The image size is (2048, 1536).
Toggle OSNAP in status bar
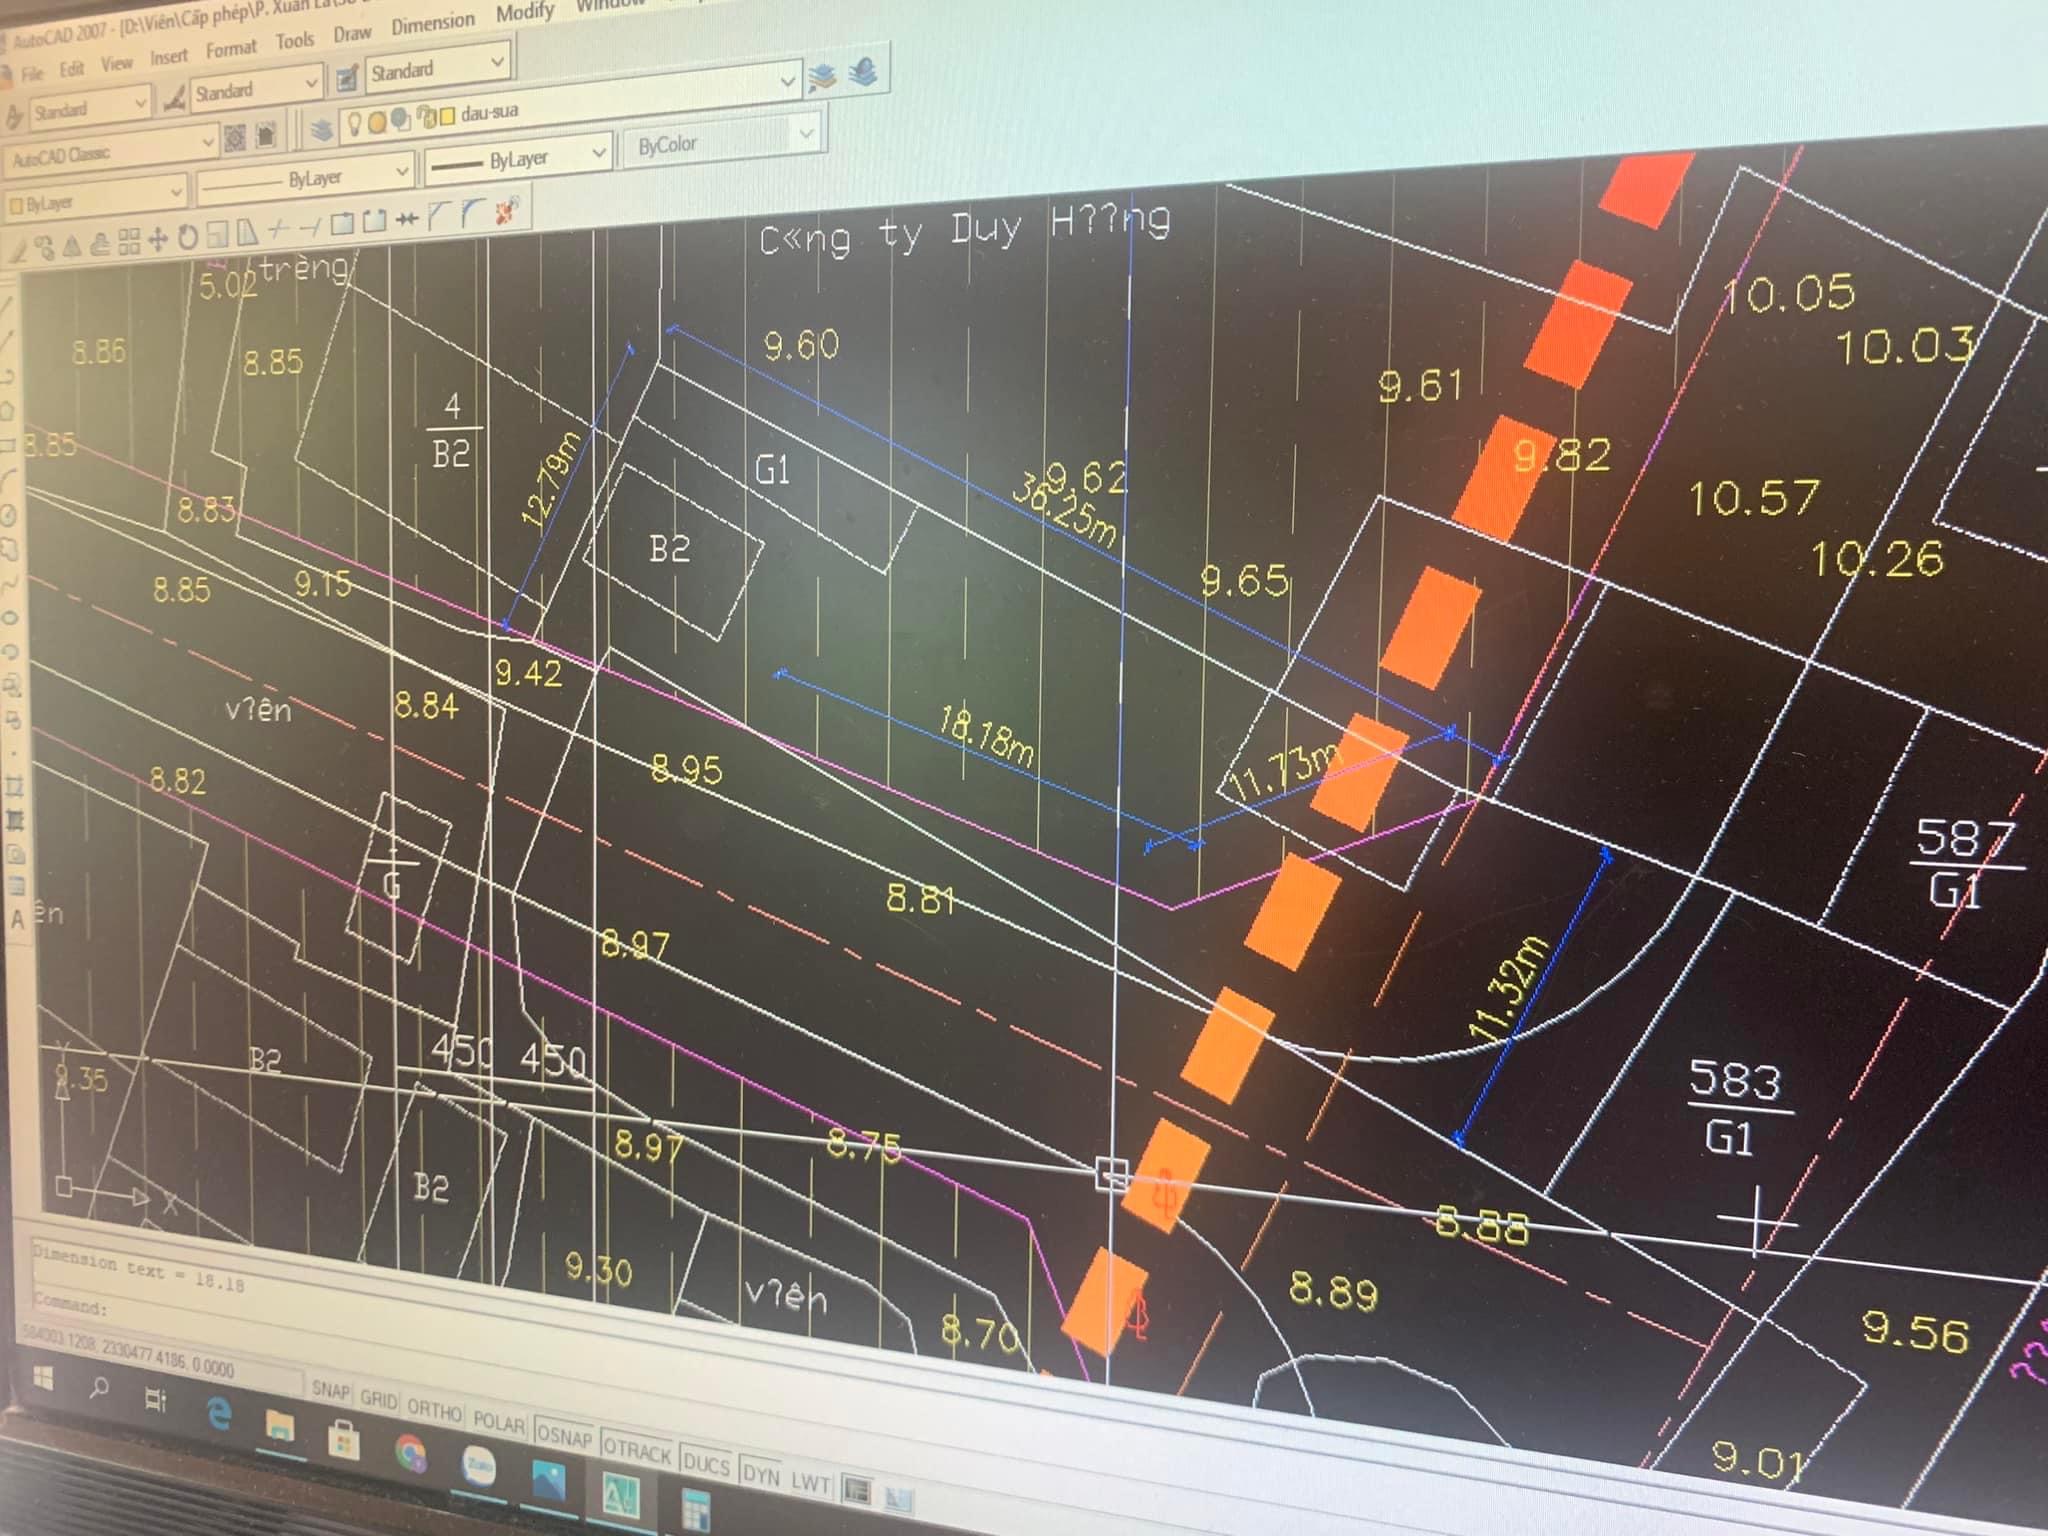(x=565, y=1436)
